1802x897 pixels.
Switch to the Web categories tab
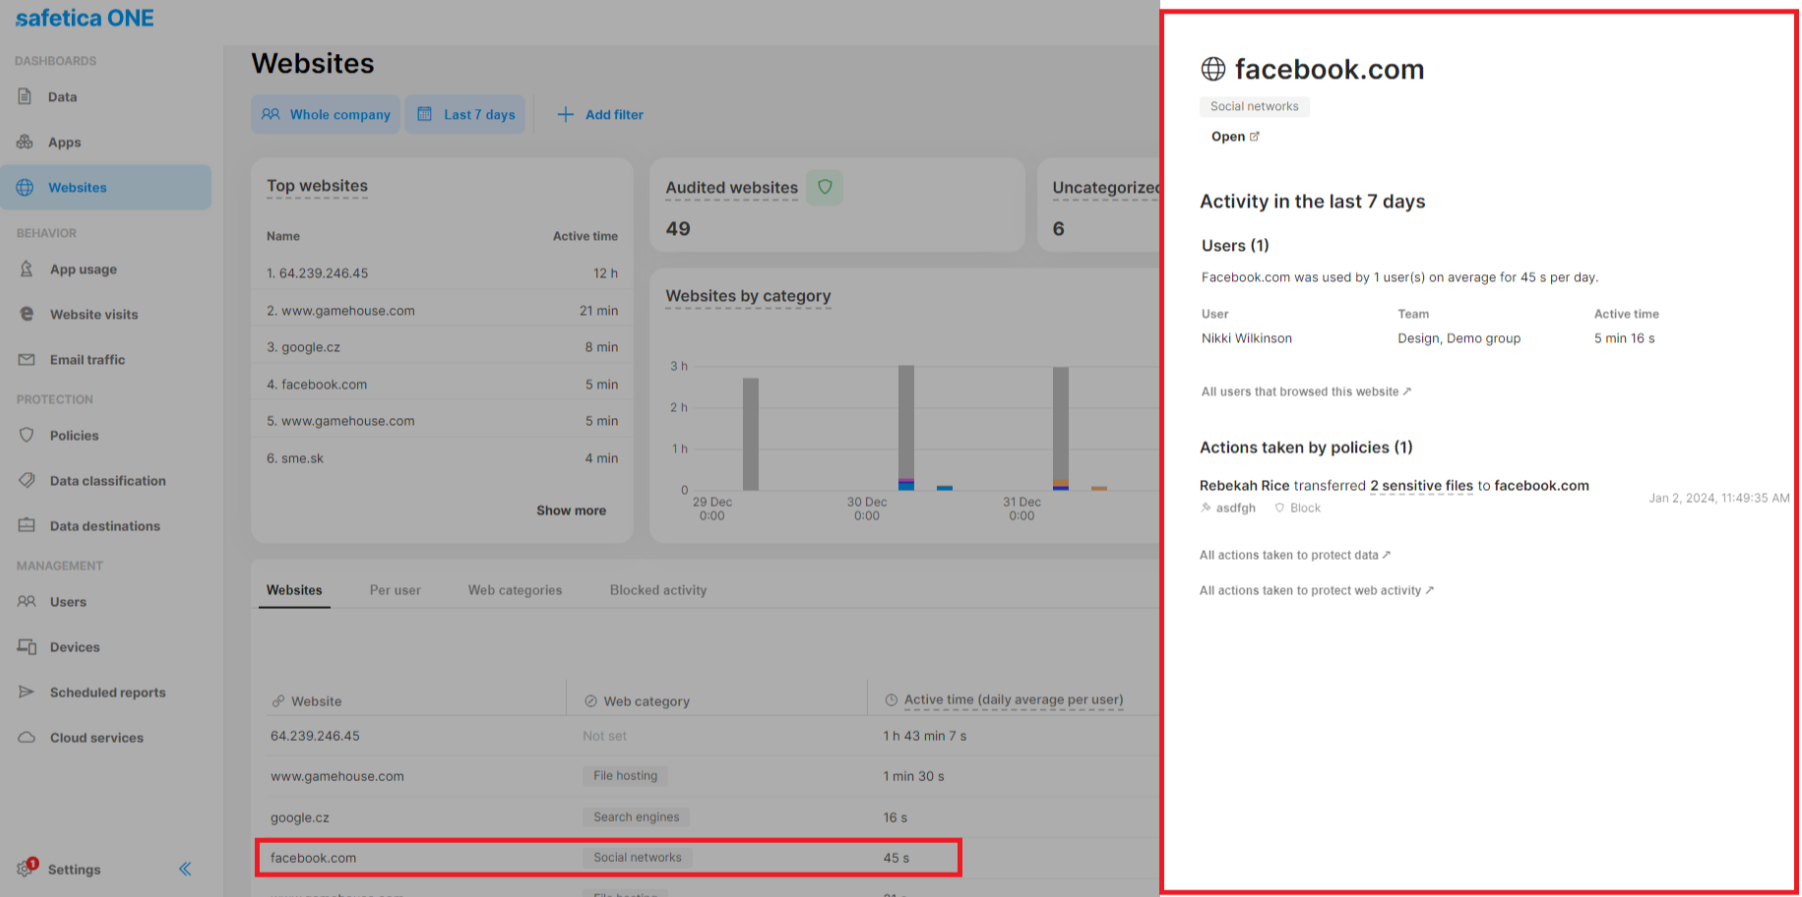pos(515,590)
